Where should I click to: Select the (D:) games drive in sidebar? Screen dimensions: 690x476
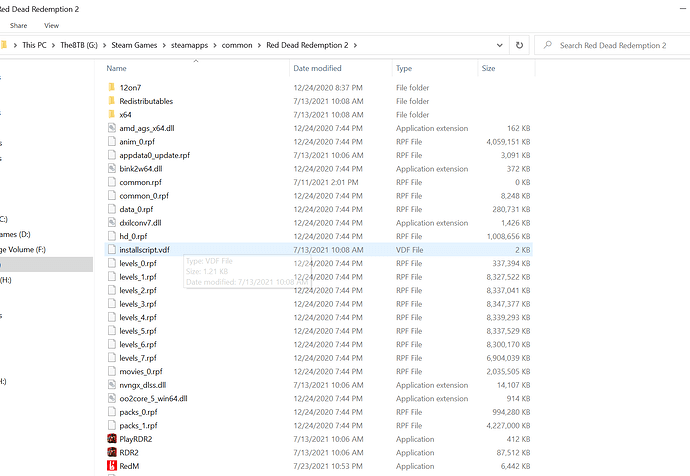pos(15,234)
